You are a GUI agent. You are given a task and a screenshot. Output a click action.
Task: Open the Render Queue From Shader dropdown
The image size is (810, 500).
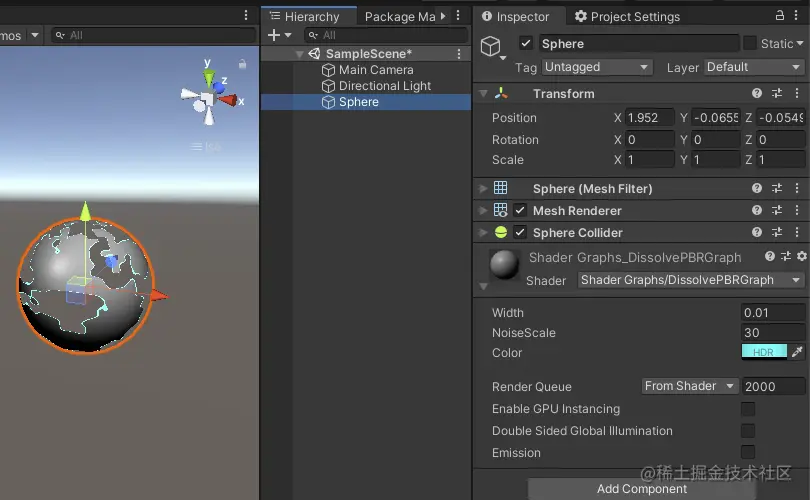tap(689, 386)
